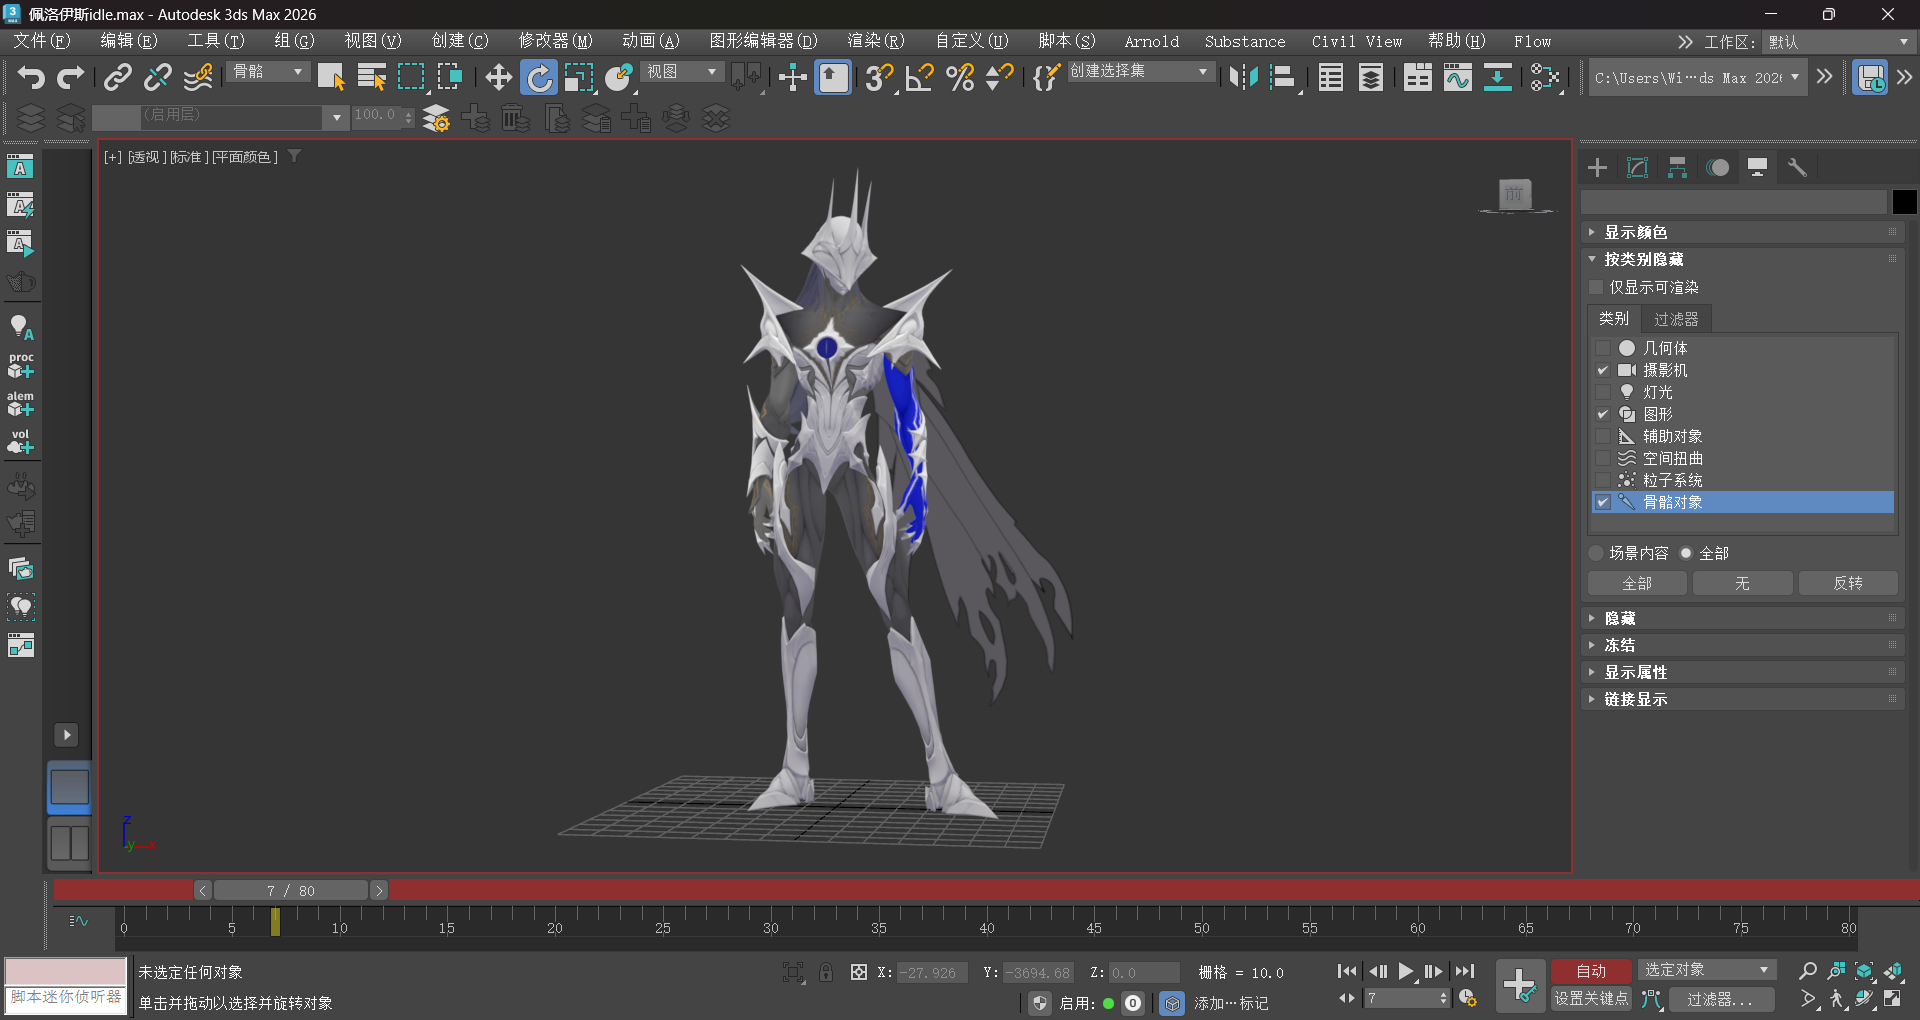Click the 7 / 80 time slider
The image size is (1920, 1020).
click(291, 890)
